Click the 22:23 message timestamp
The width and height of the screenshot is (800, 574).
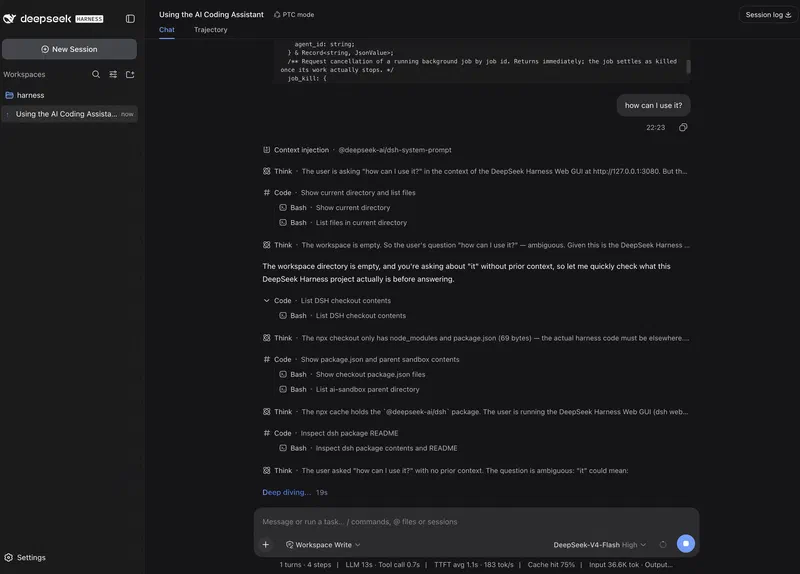tap(656, 128)
